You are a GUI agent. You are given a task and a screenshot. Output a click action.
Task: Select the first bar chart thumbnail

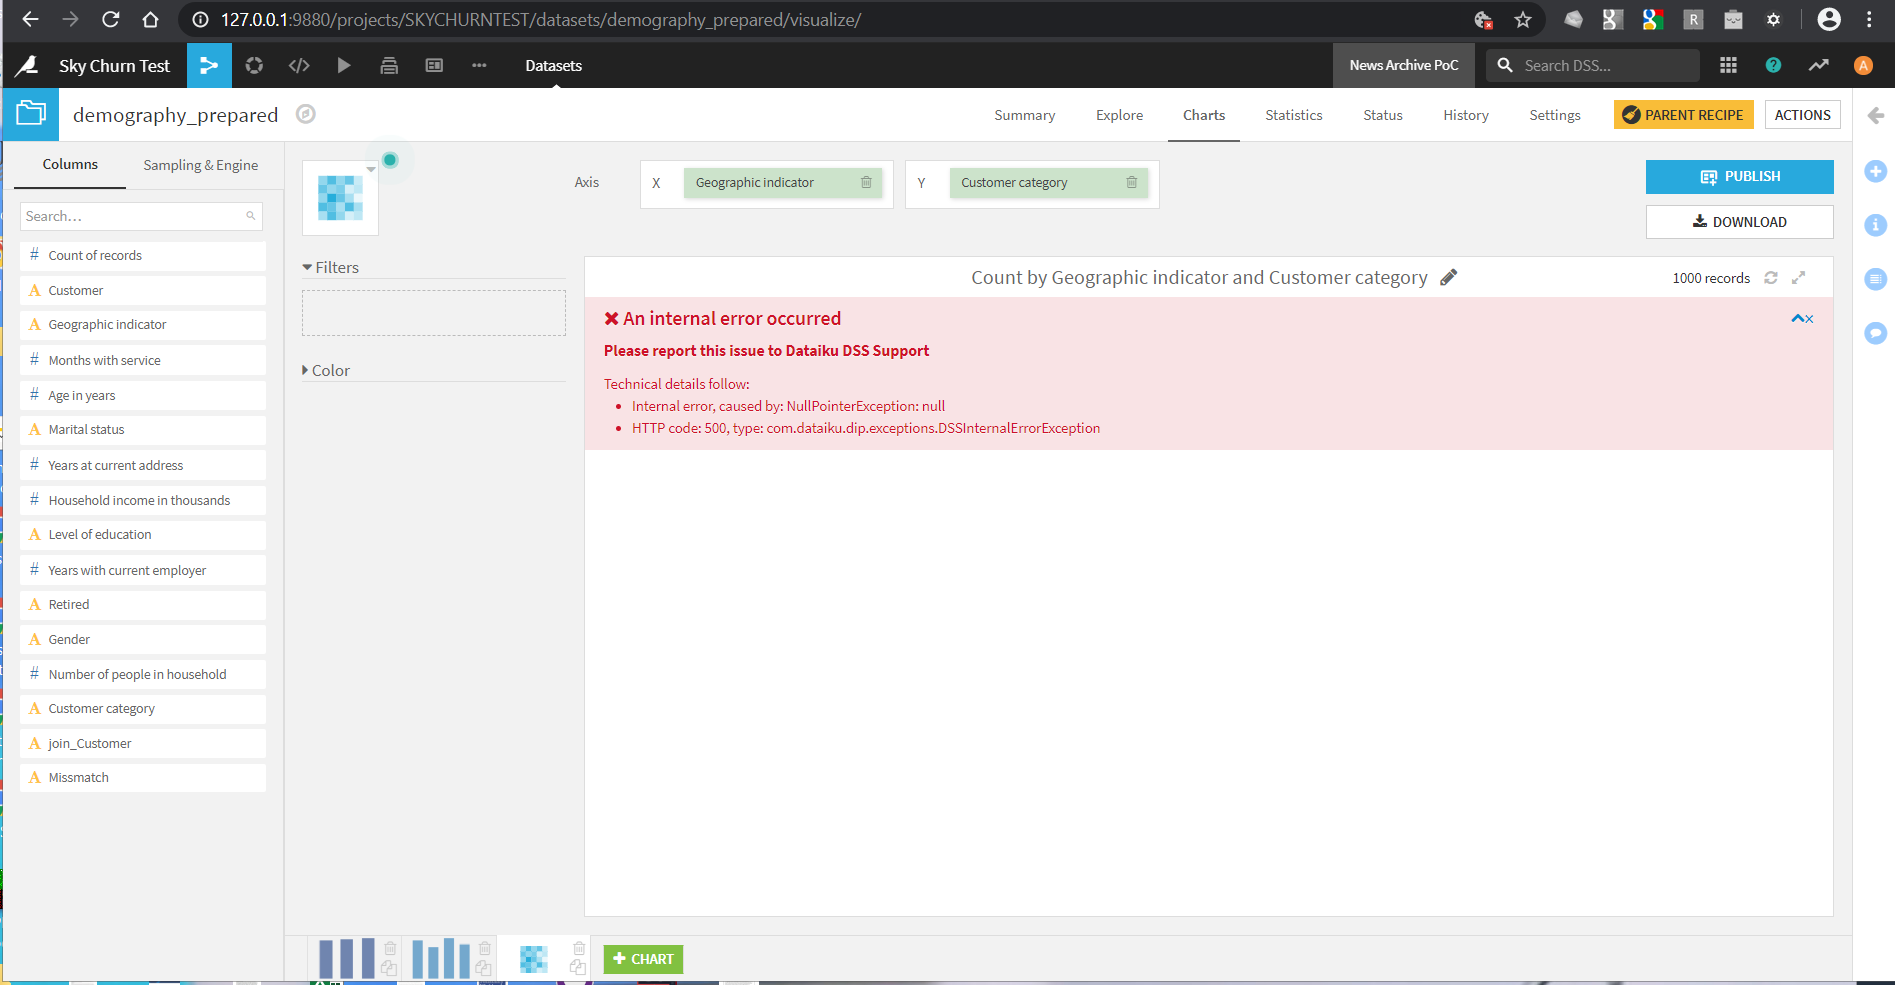coord(347,959)
